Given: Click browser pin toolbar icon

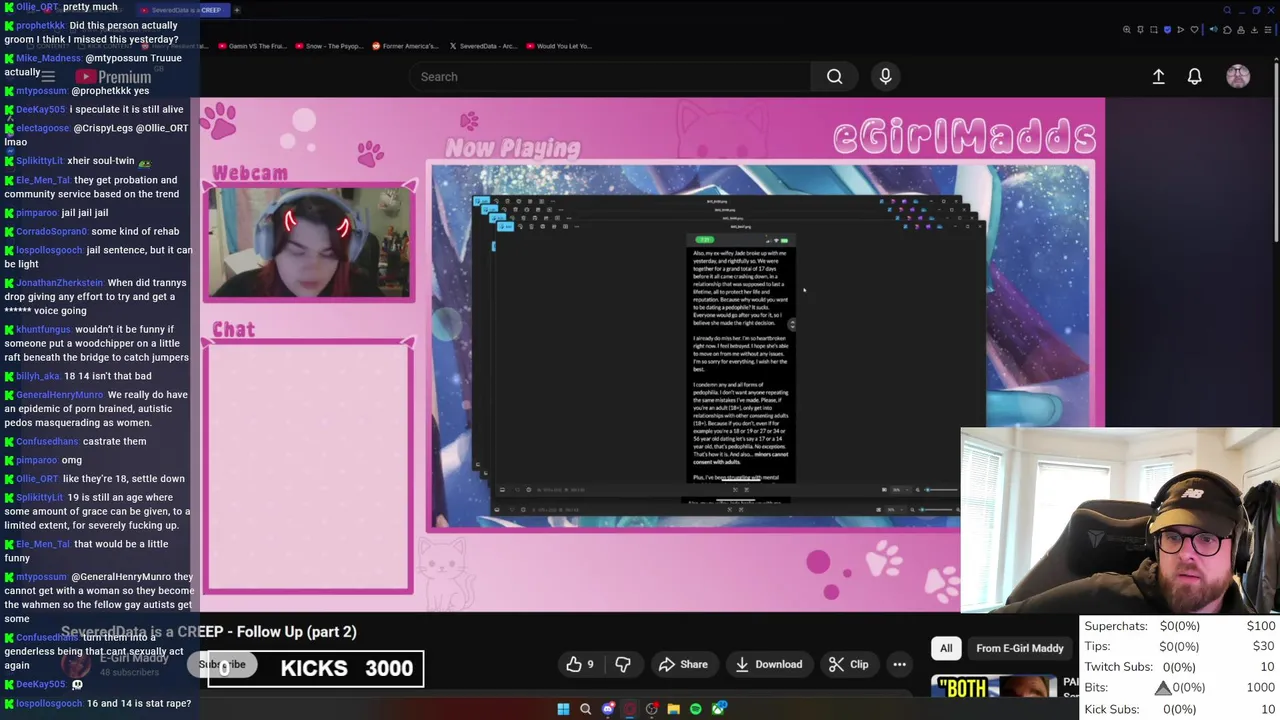Looking at the screenshot, I should click(1140, 30).
